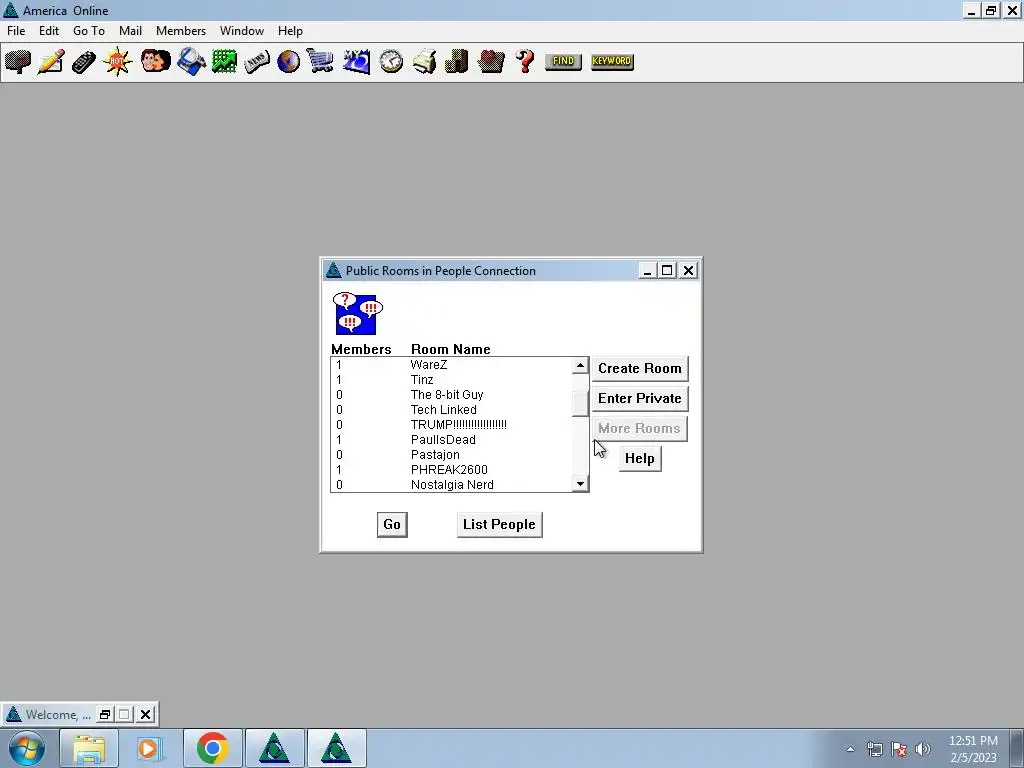Viewport: 1024px width, 768px height.
Task: Click the KEYWORD toolbar button
Action: 612,61
